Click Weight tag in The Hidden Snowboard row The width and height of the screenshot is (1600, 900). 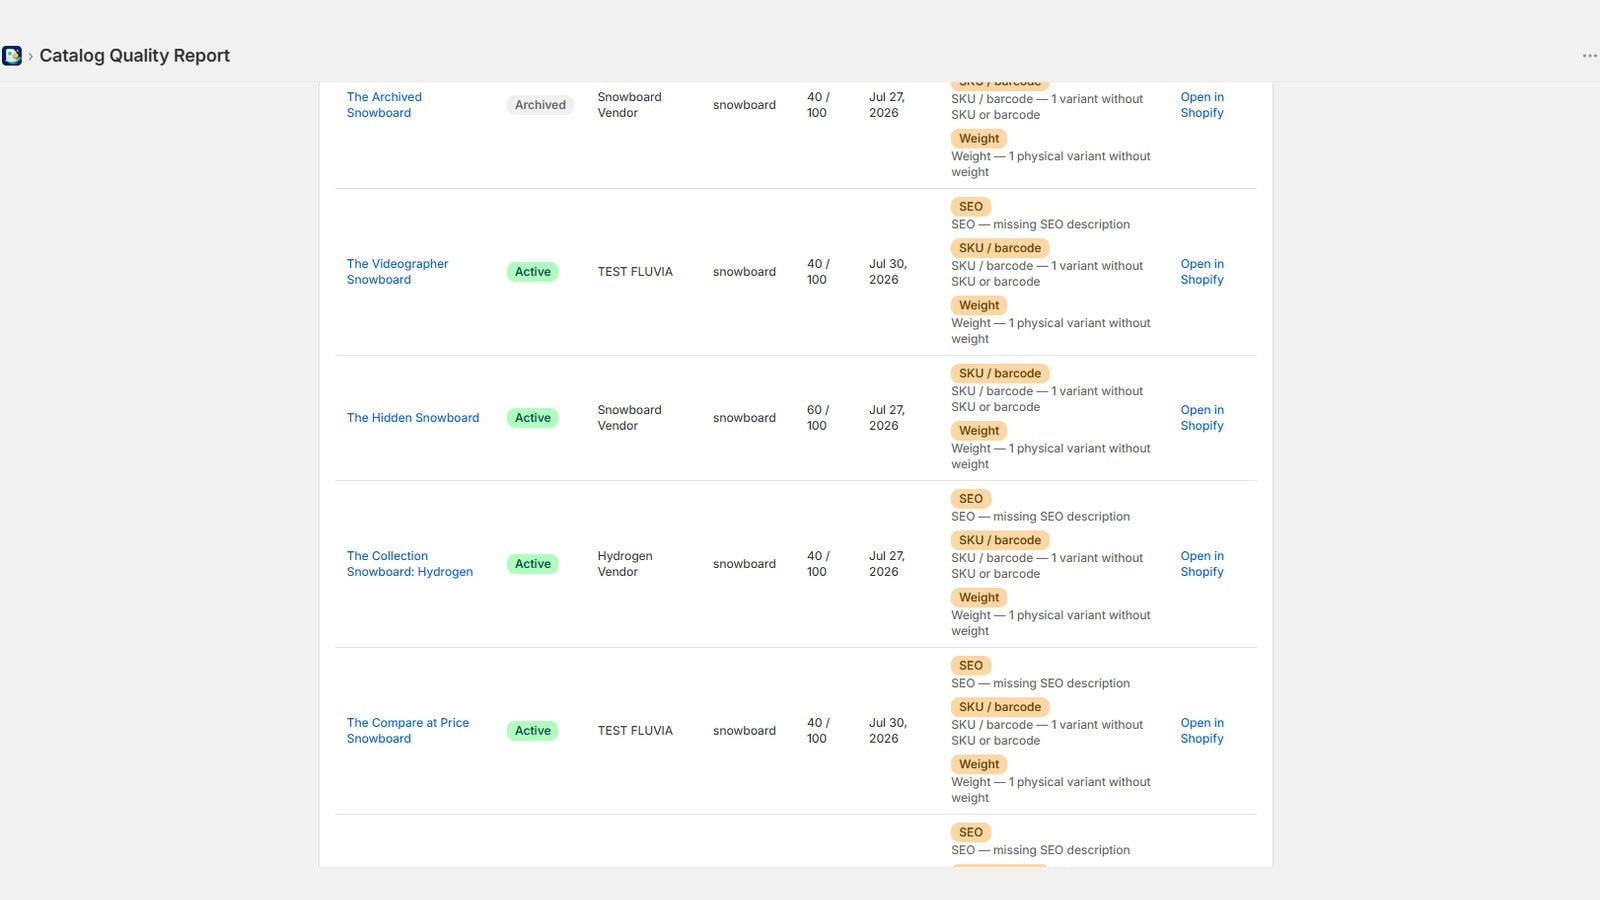[979, 431]
